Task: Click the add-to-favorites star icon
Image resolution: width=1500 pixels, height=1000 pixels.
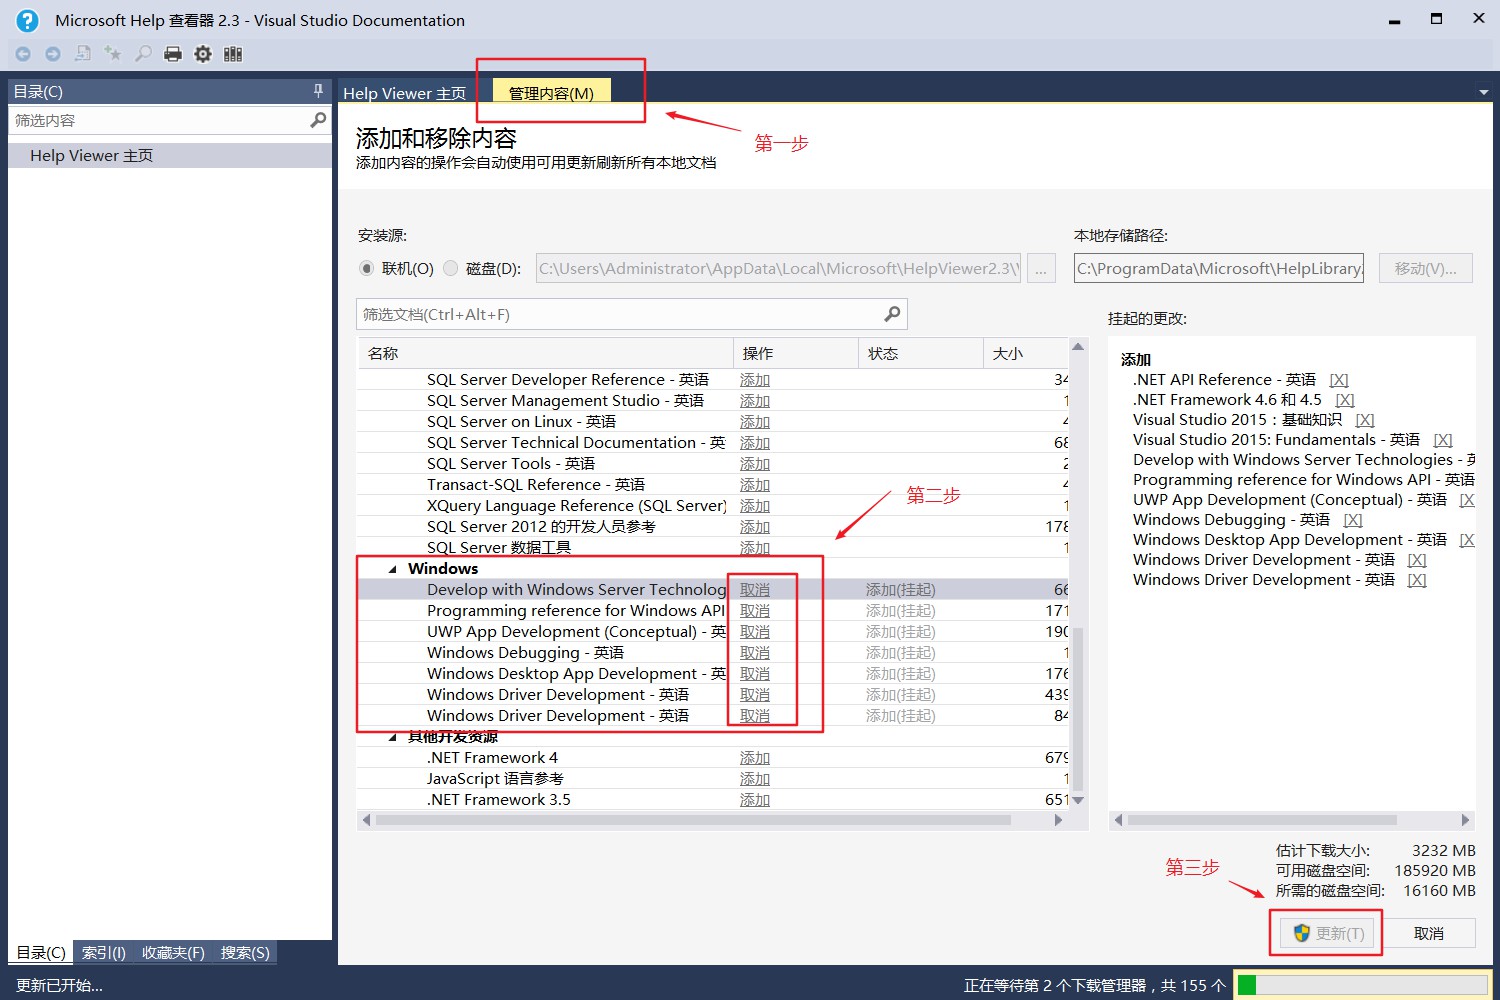Action: 112,53
